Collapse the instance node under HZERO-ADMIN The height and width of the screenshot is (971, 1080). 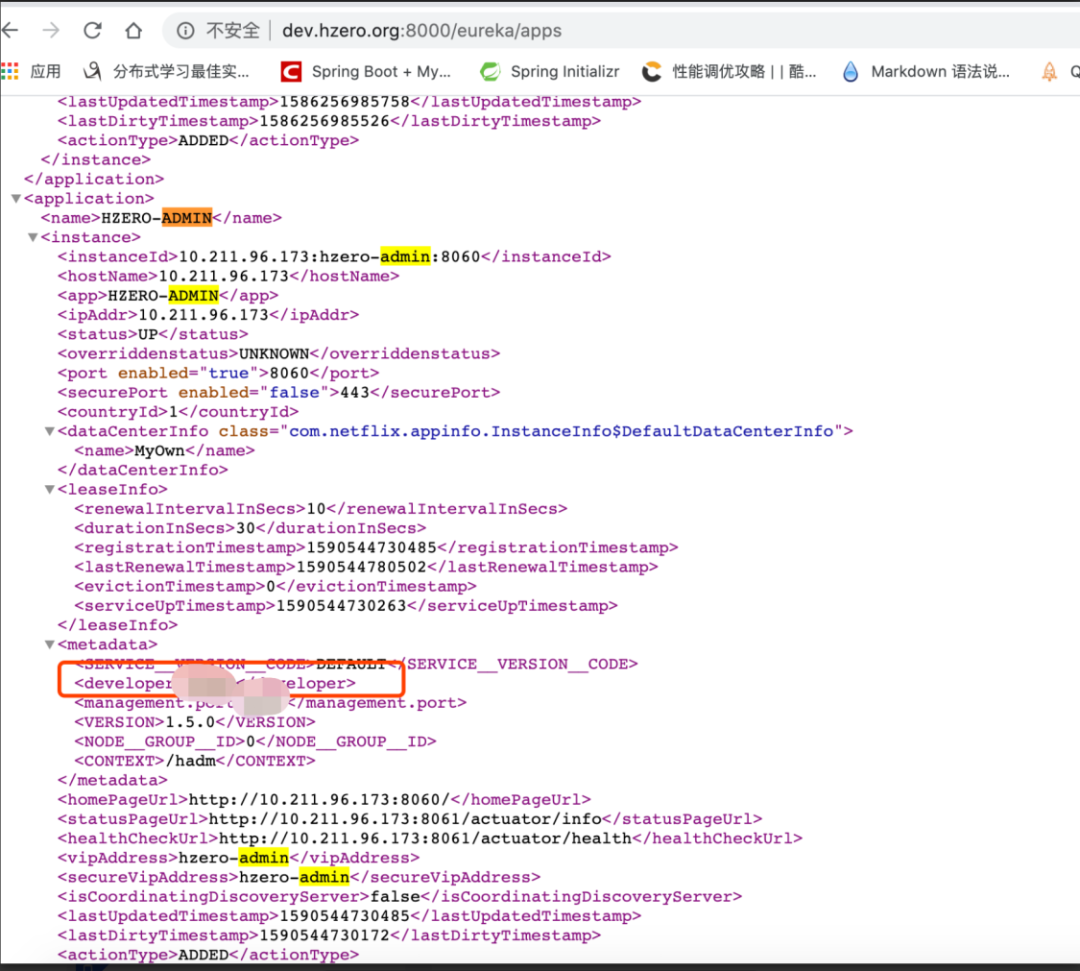32,237
